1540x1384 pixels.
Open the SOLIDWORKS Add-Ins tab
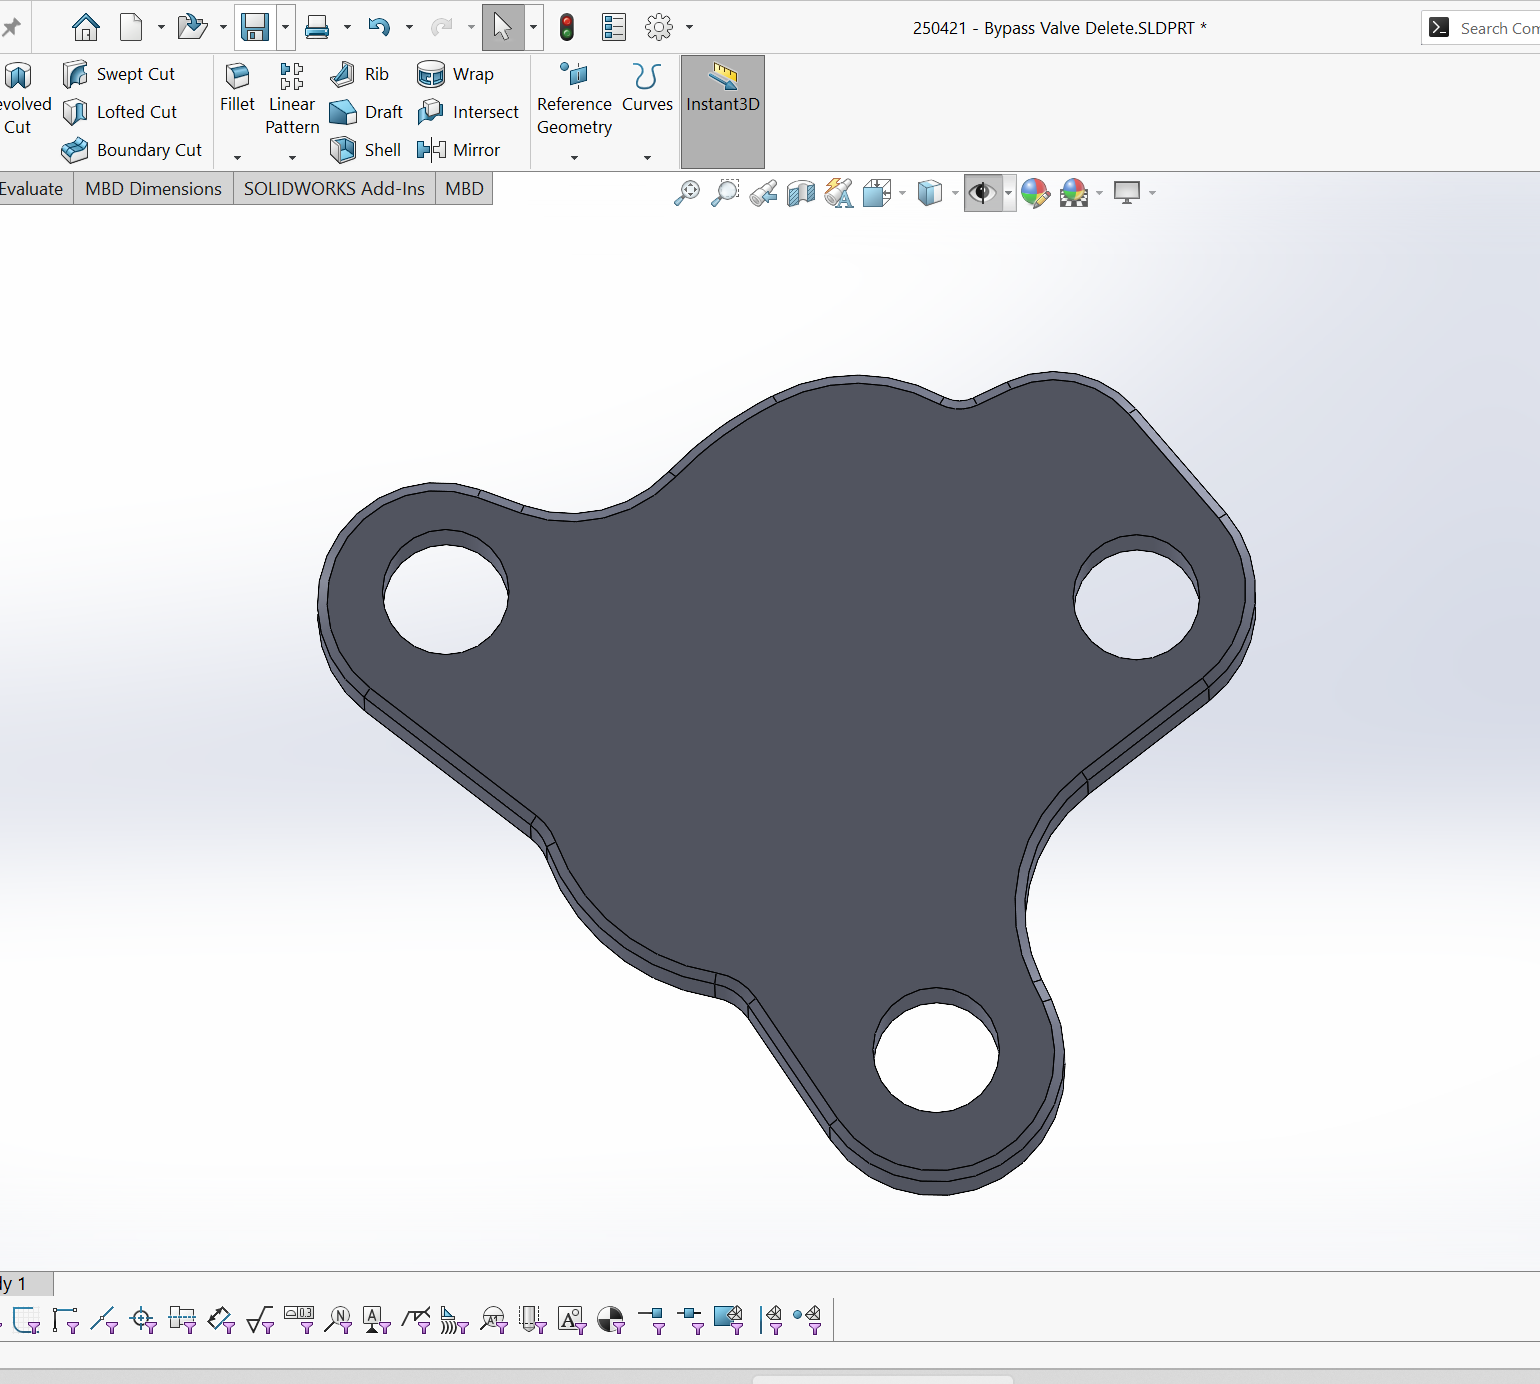334,189
